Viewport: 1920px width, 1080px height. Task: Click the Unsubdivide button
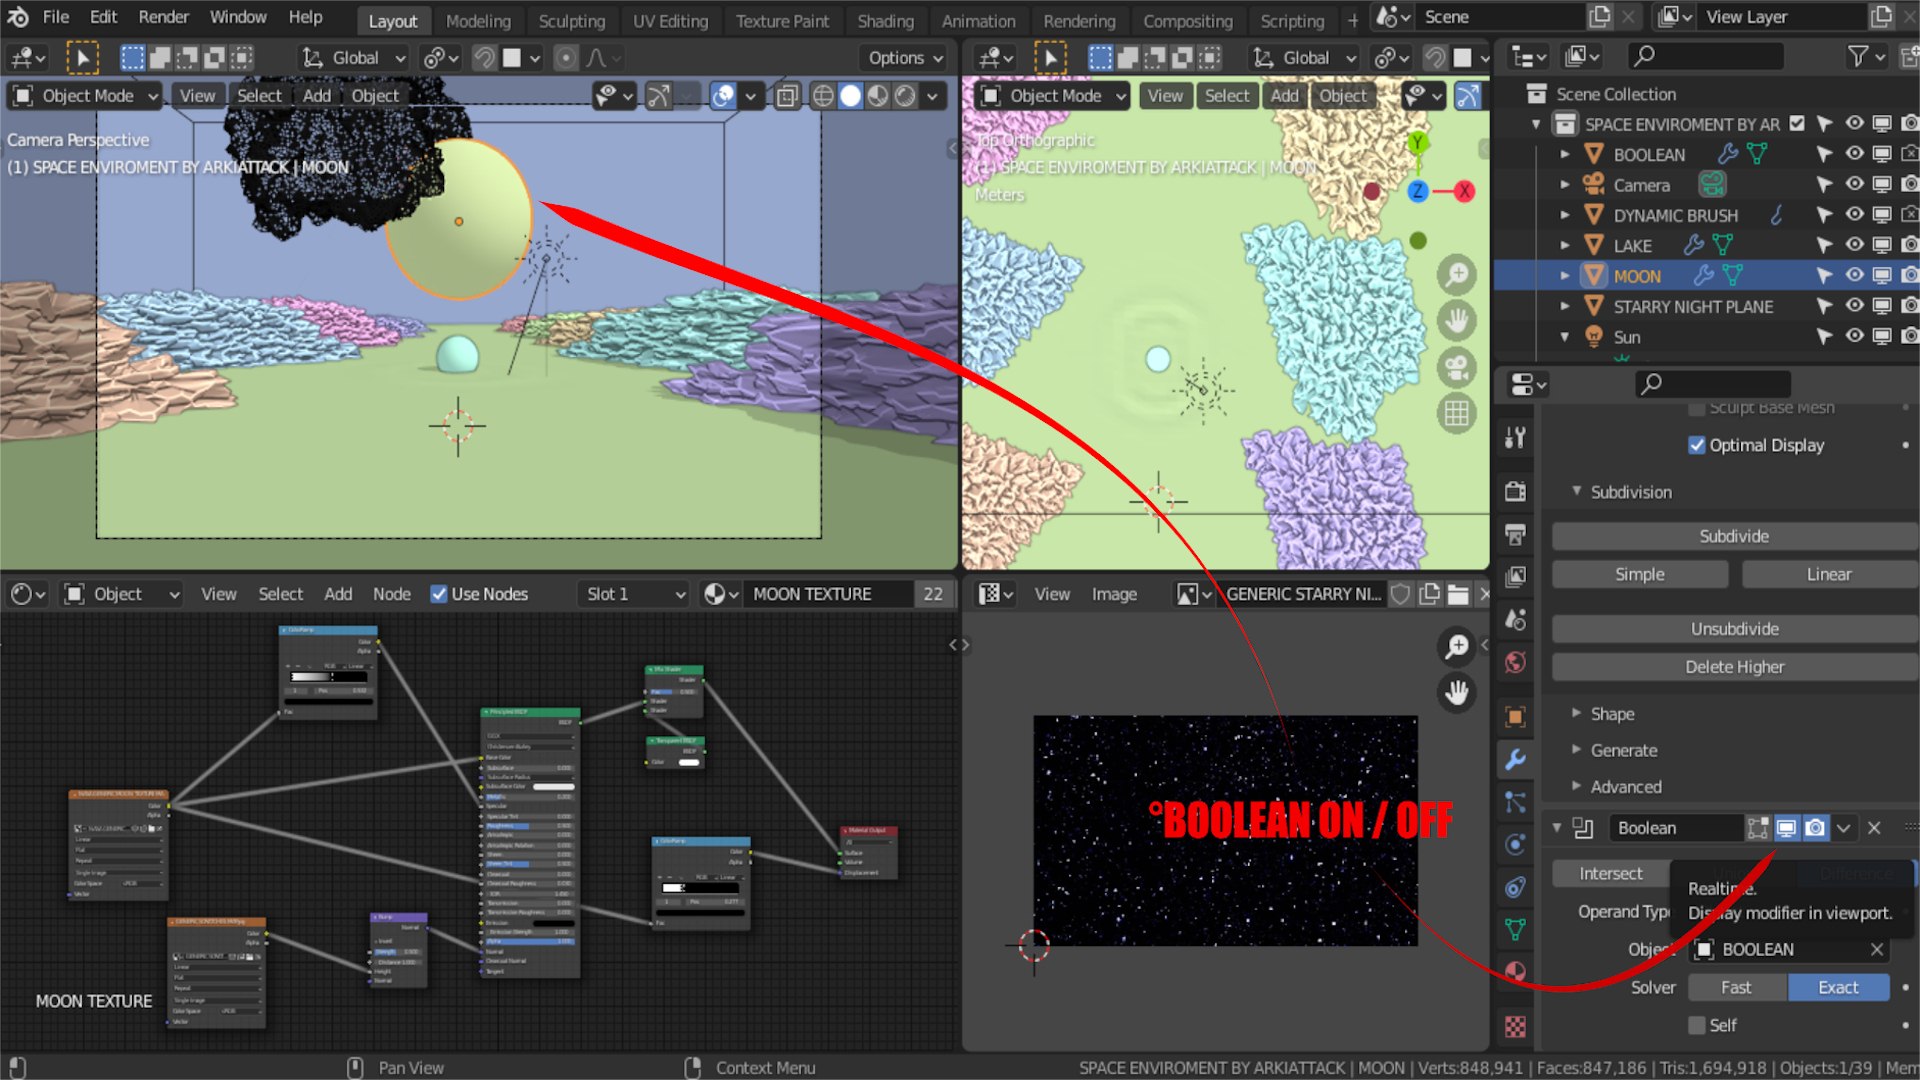click(1735, 629)
